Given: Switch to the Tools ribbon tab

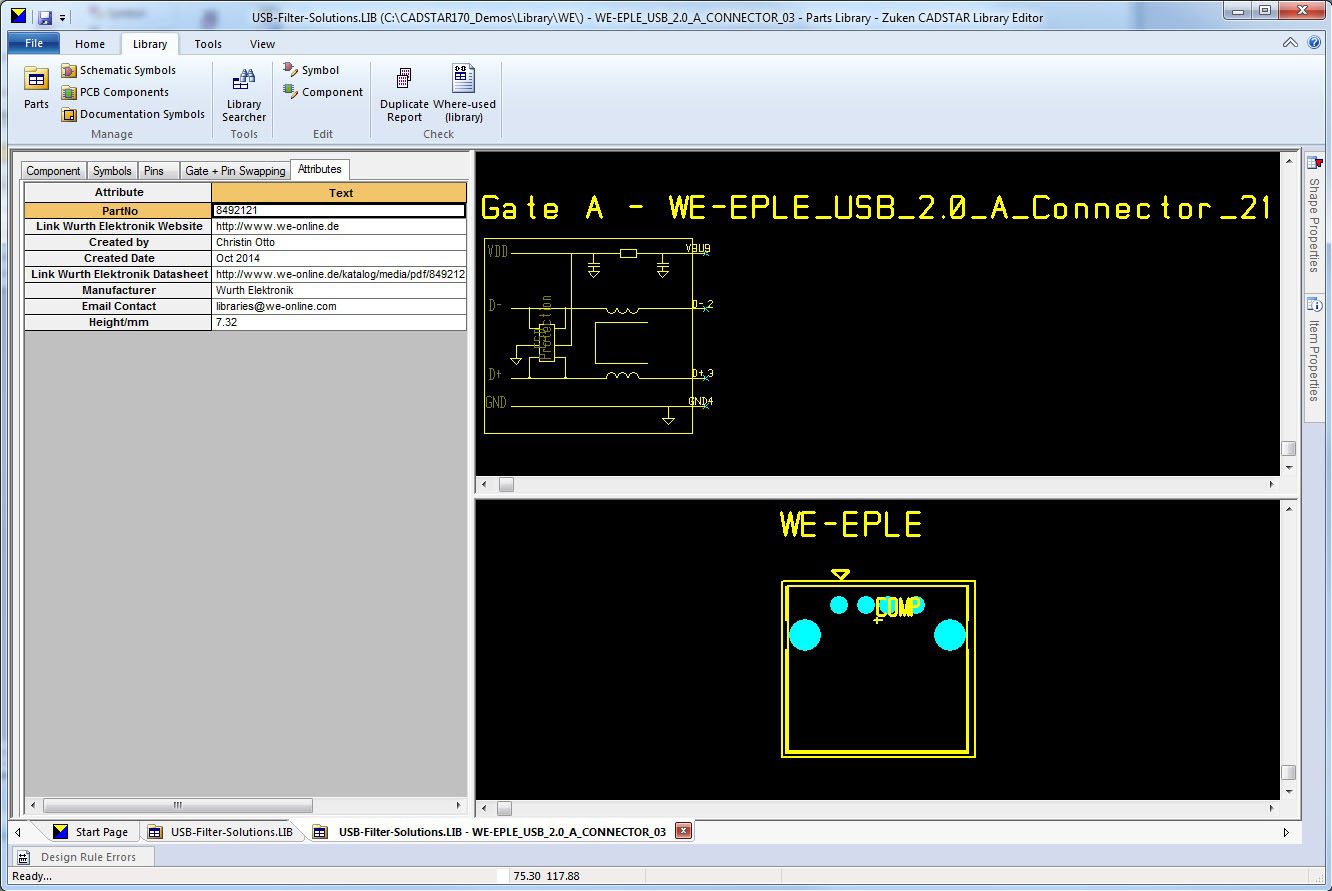Looking at the screenshot, I should [208, 44].
